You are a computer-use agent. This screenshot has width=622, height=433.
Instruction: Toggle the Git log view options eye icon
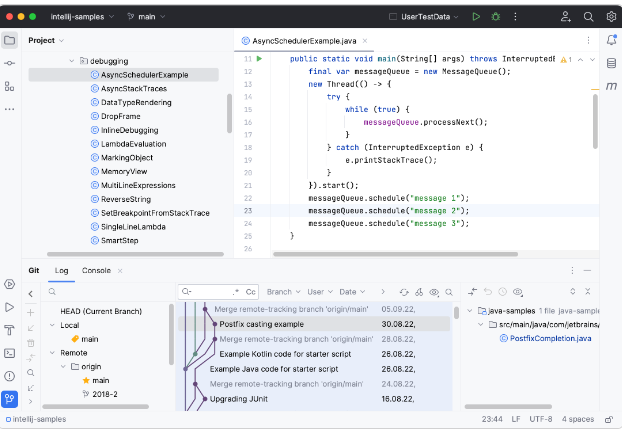(434, 292)
